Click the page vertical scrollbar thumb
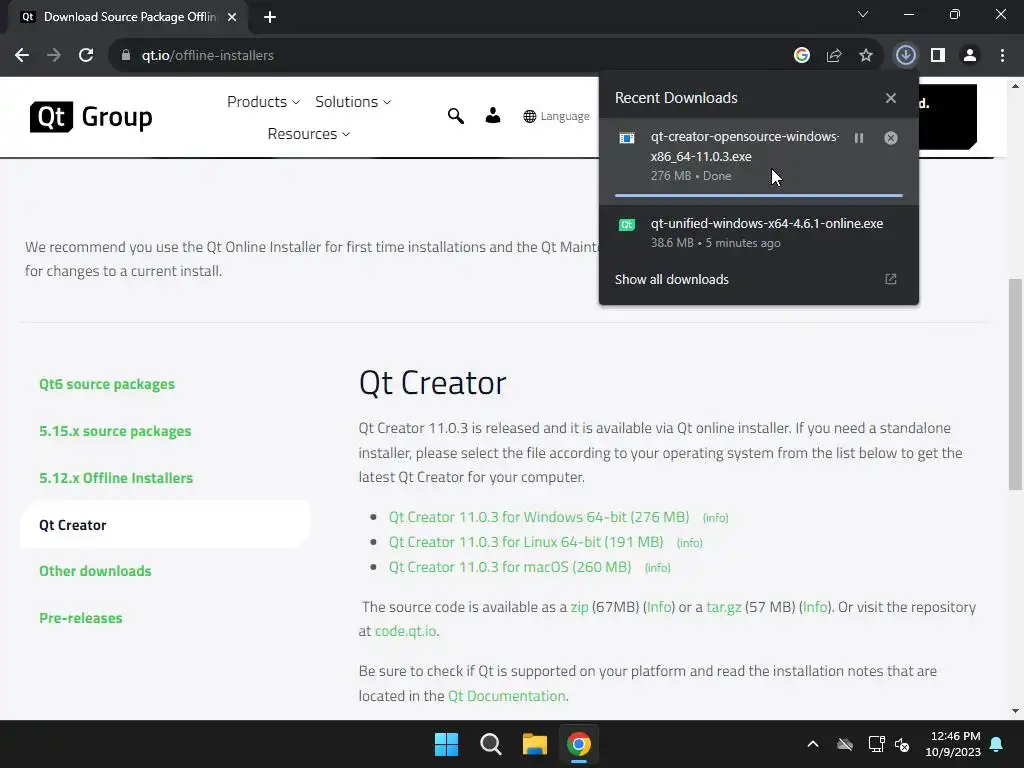This screenshot has width=1024, height=768. (x=1015, y=384)
